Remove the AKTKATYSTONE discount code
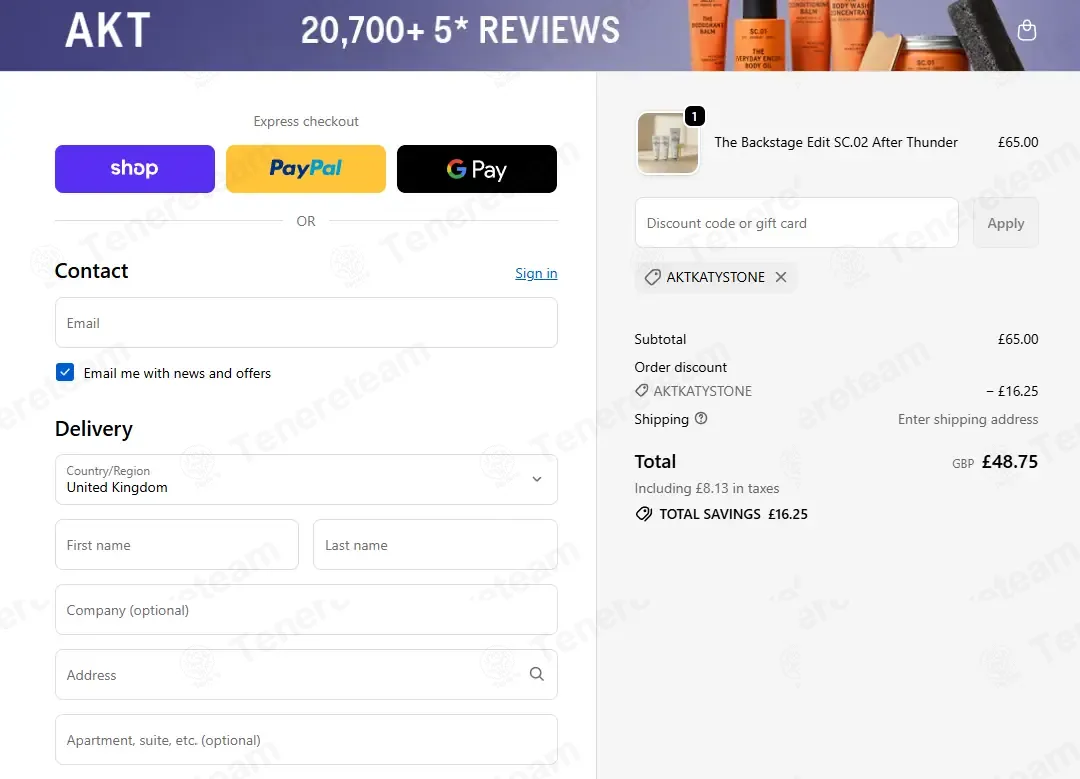1080x779 pixels. [x=780, y=277]
